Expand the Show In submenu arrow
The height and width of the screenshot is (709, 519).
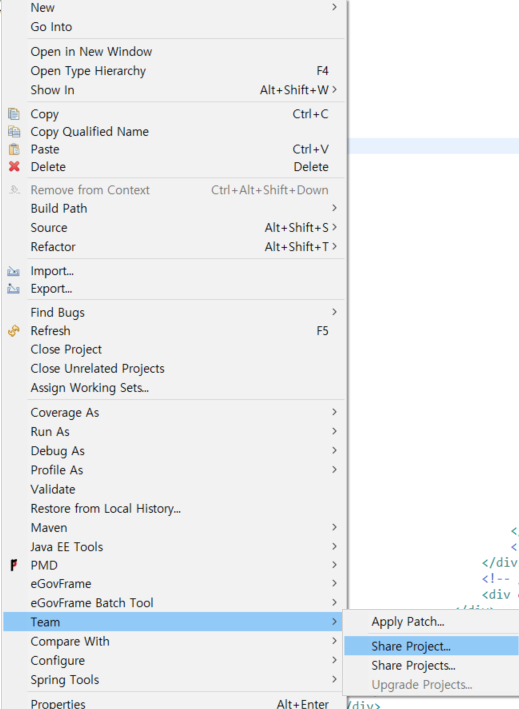[334, 90]
